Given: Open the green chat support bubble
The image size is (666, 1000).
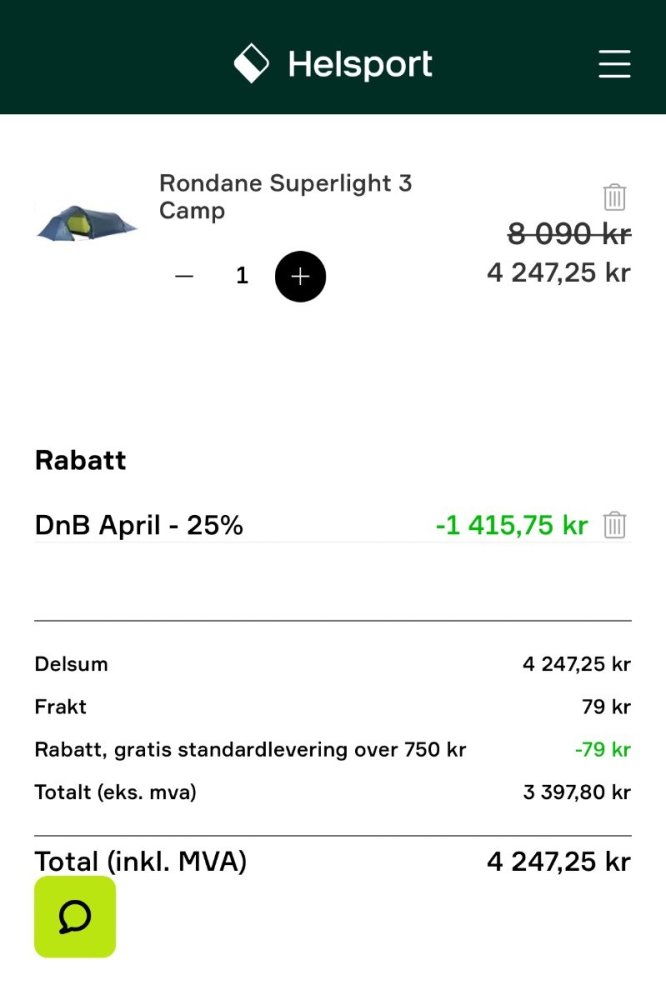Looking at the screenshot, I should pos(75,917).
